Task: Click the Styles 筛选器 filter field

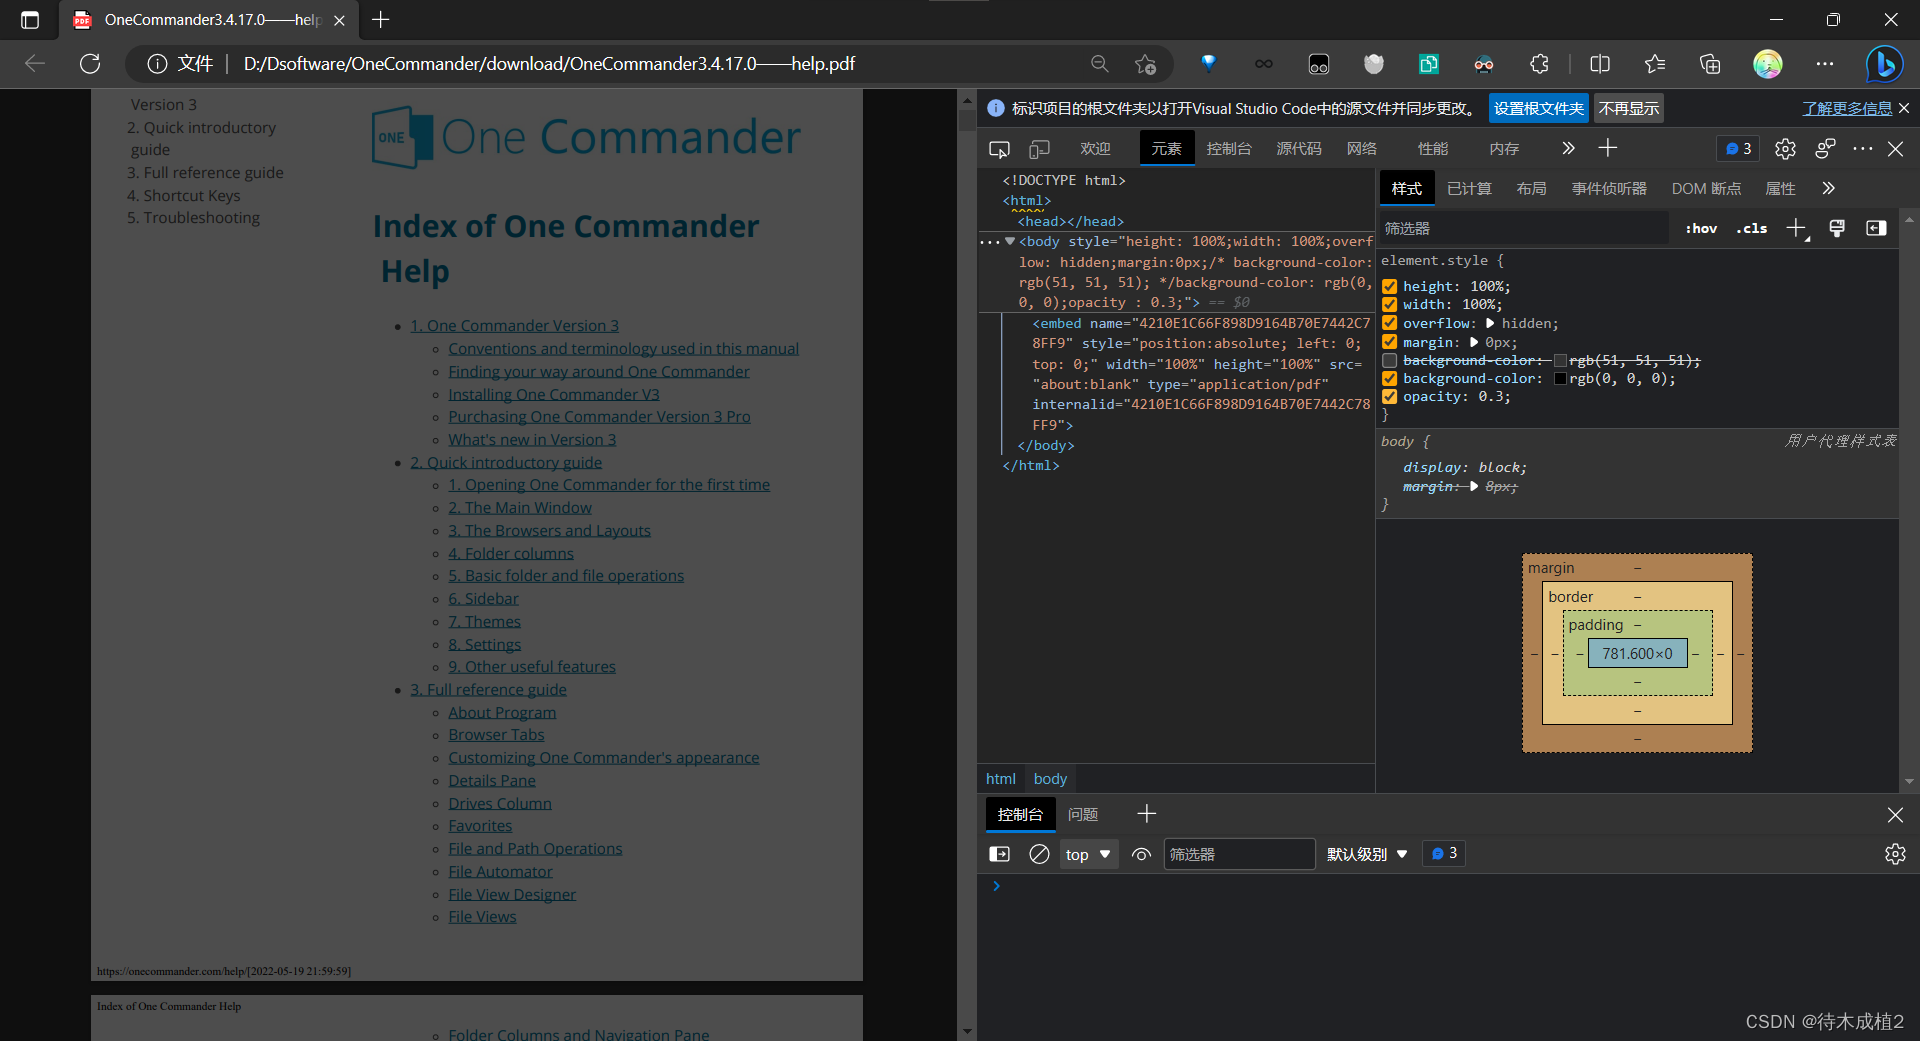Action: coord(1524,228)
